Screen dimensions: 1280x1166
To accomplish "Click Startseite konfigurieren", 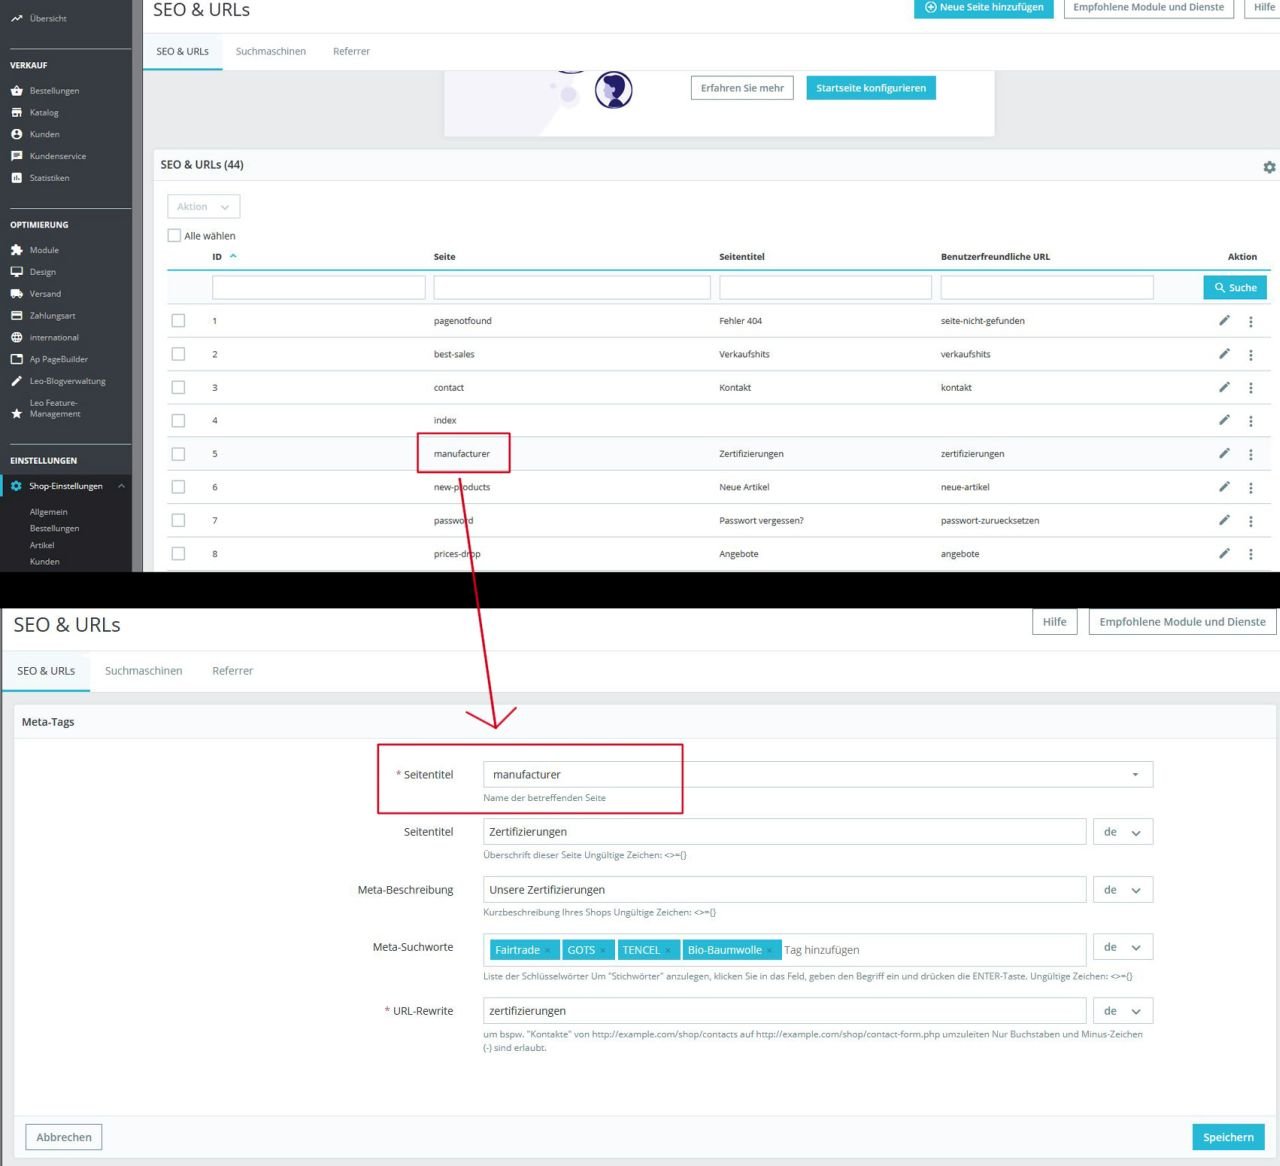I will point(871,88).
